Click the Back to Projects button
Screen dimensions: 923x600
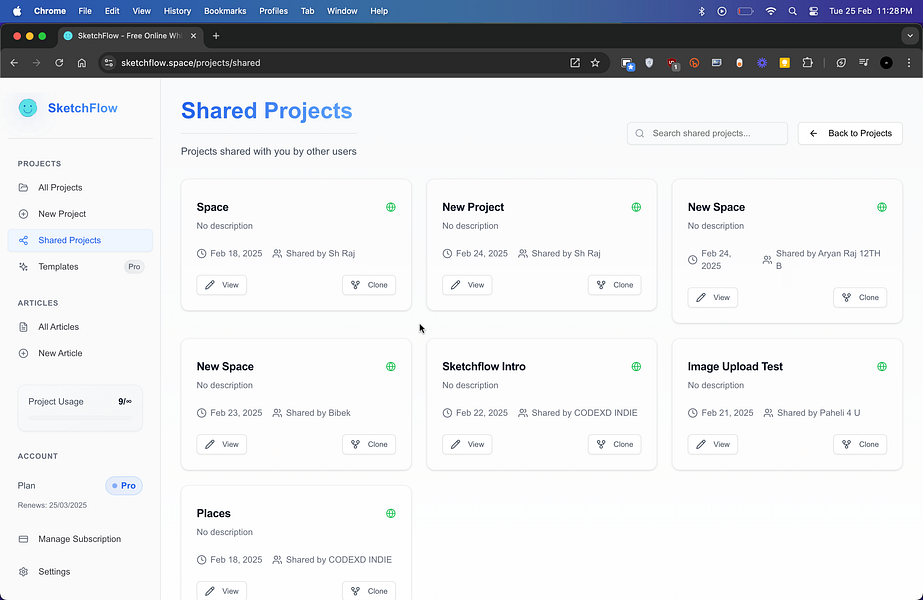tap(850, 133)
